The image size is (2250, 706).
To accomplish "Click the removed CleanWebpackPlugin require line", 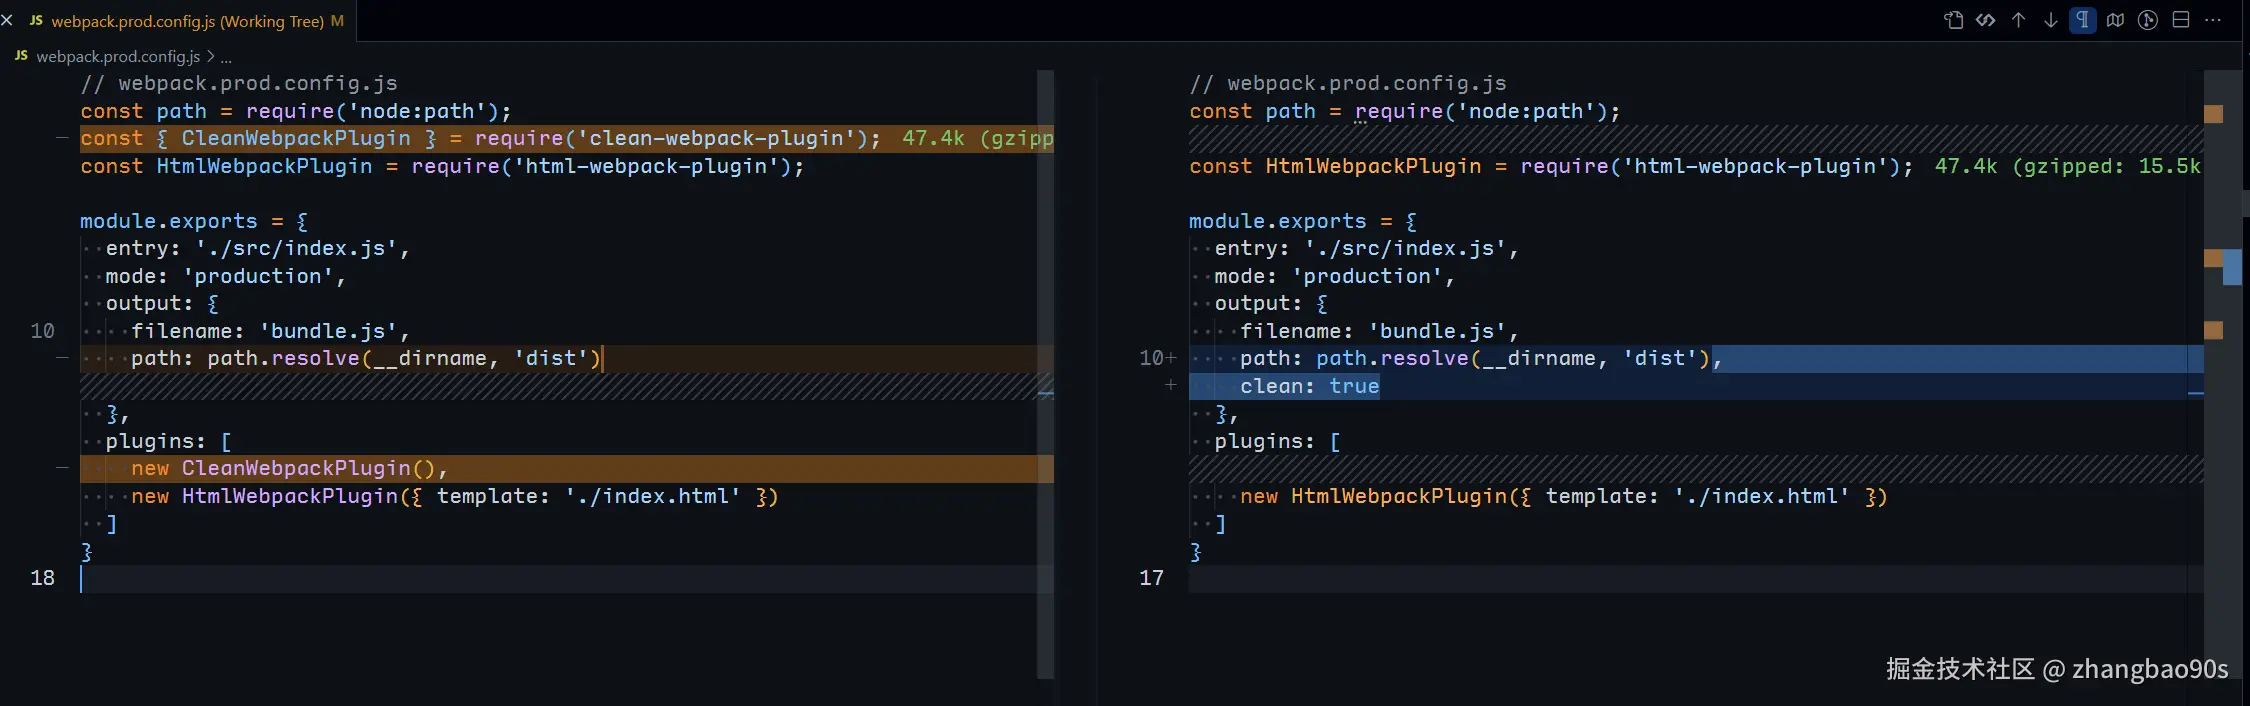I will 480,138.
